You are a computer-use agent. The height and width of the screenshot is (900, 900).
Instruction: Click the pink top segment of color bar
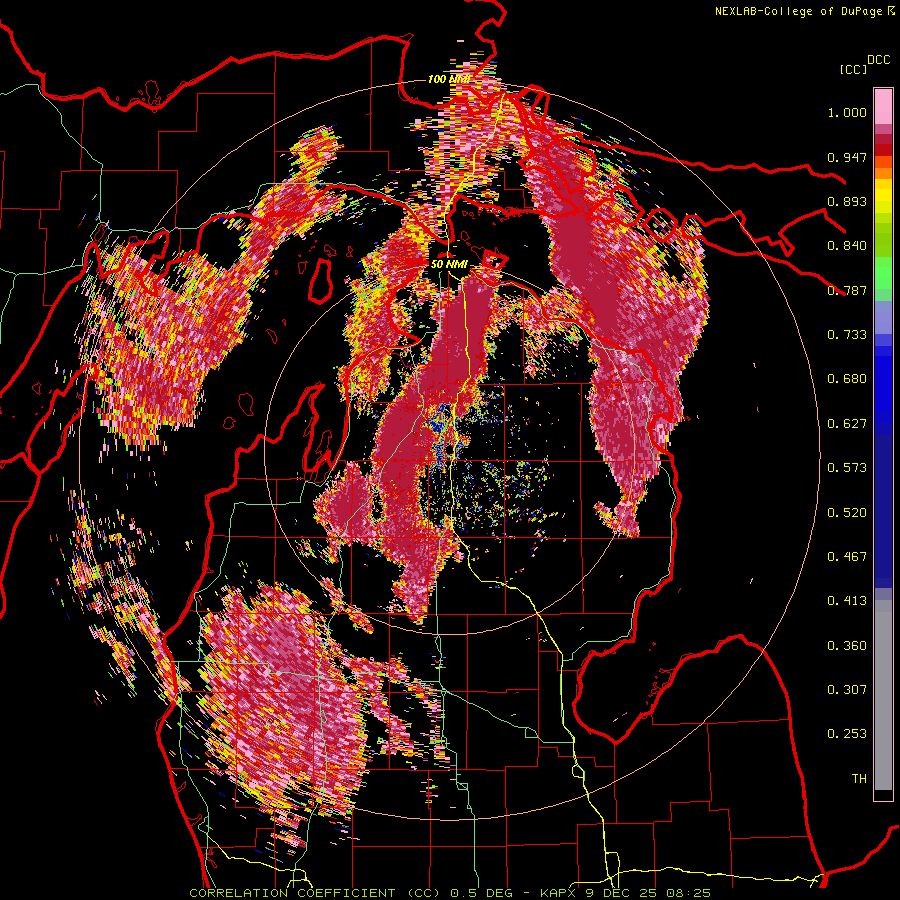(x=883, y=106)
